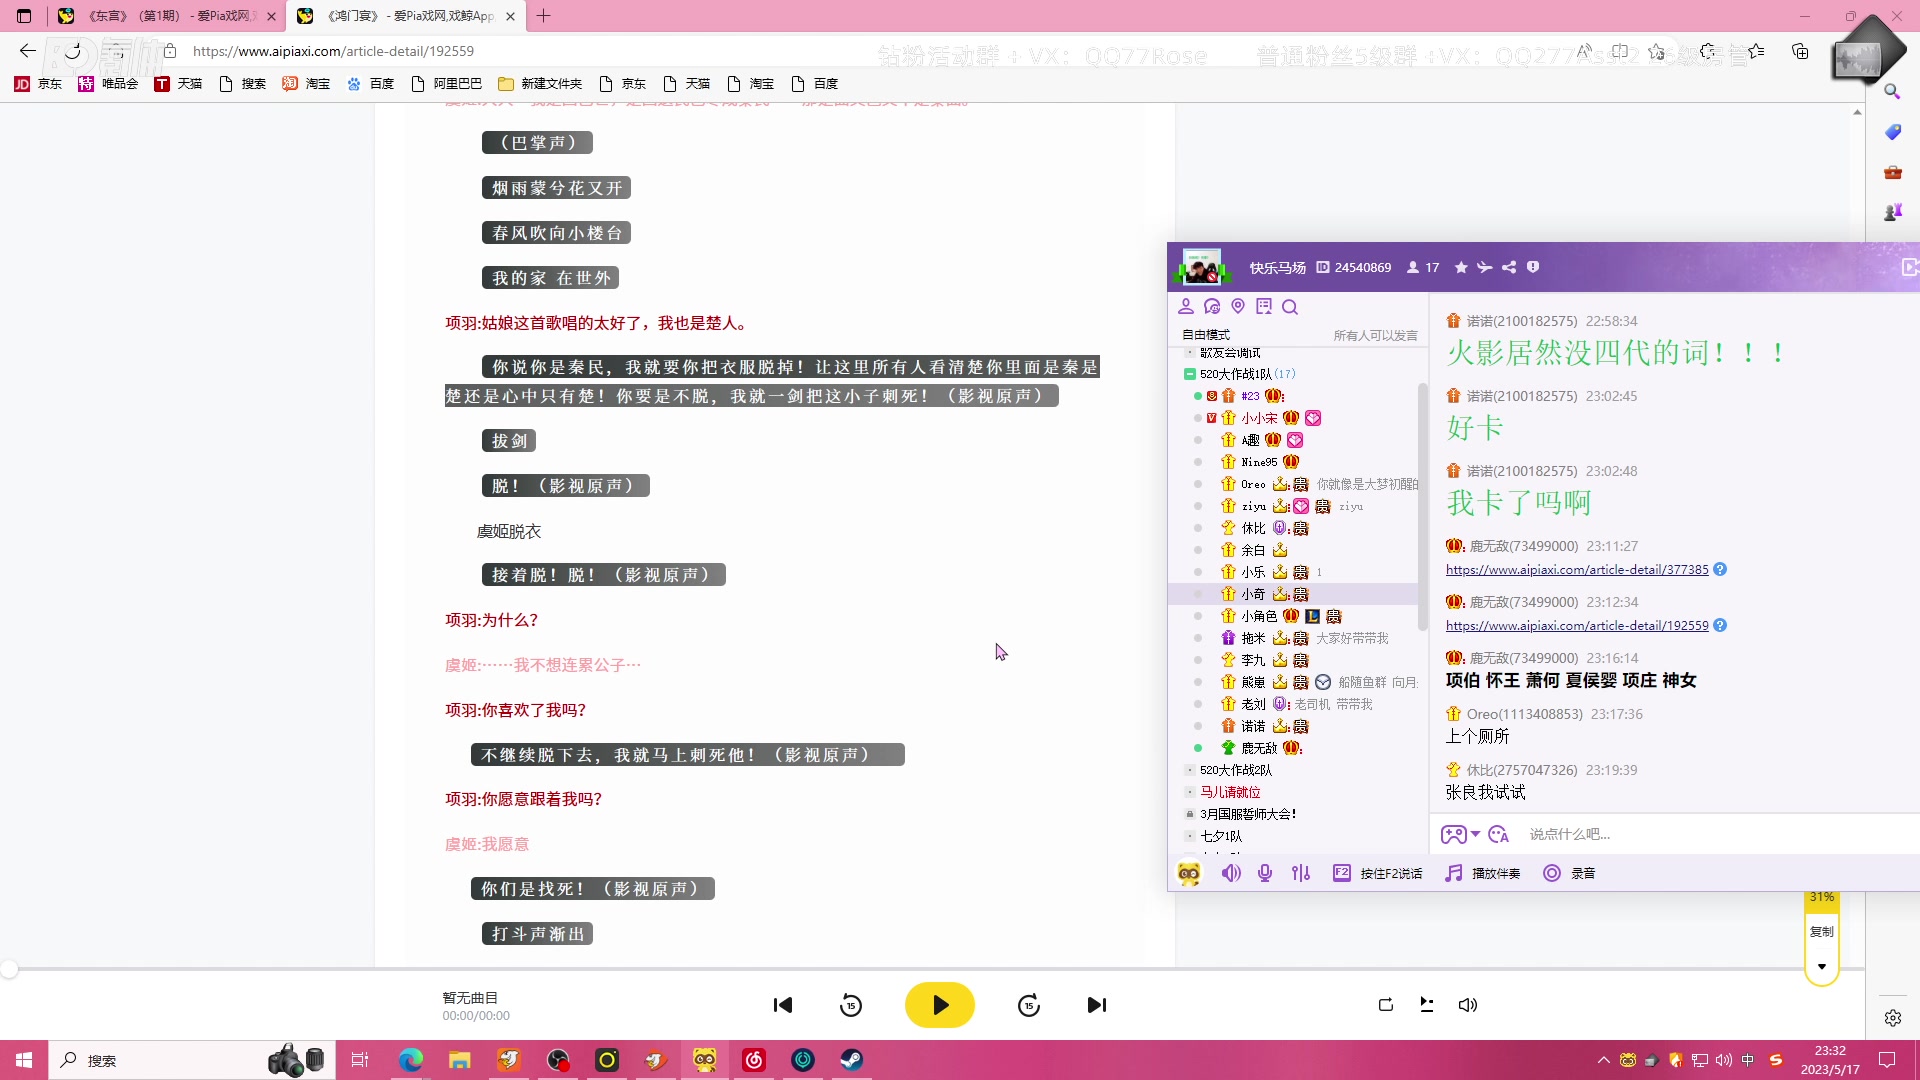
Task: Open the playlist icon in player bar
Action: 1427,1005
